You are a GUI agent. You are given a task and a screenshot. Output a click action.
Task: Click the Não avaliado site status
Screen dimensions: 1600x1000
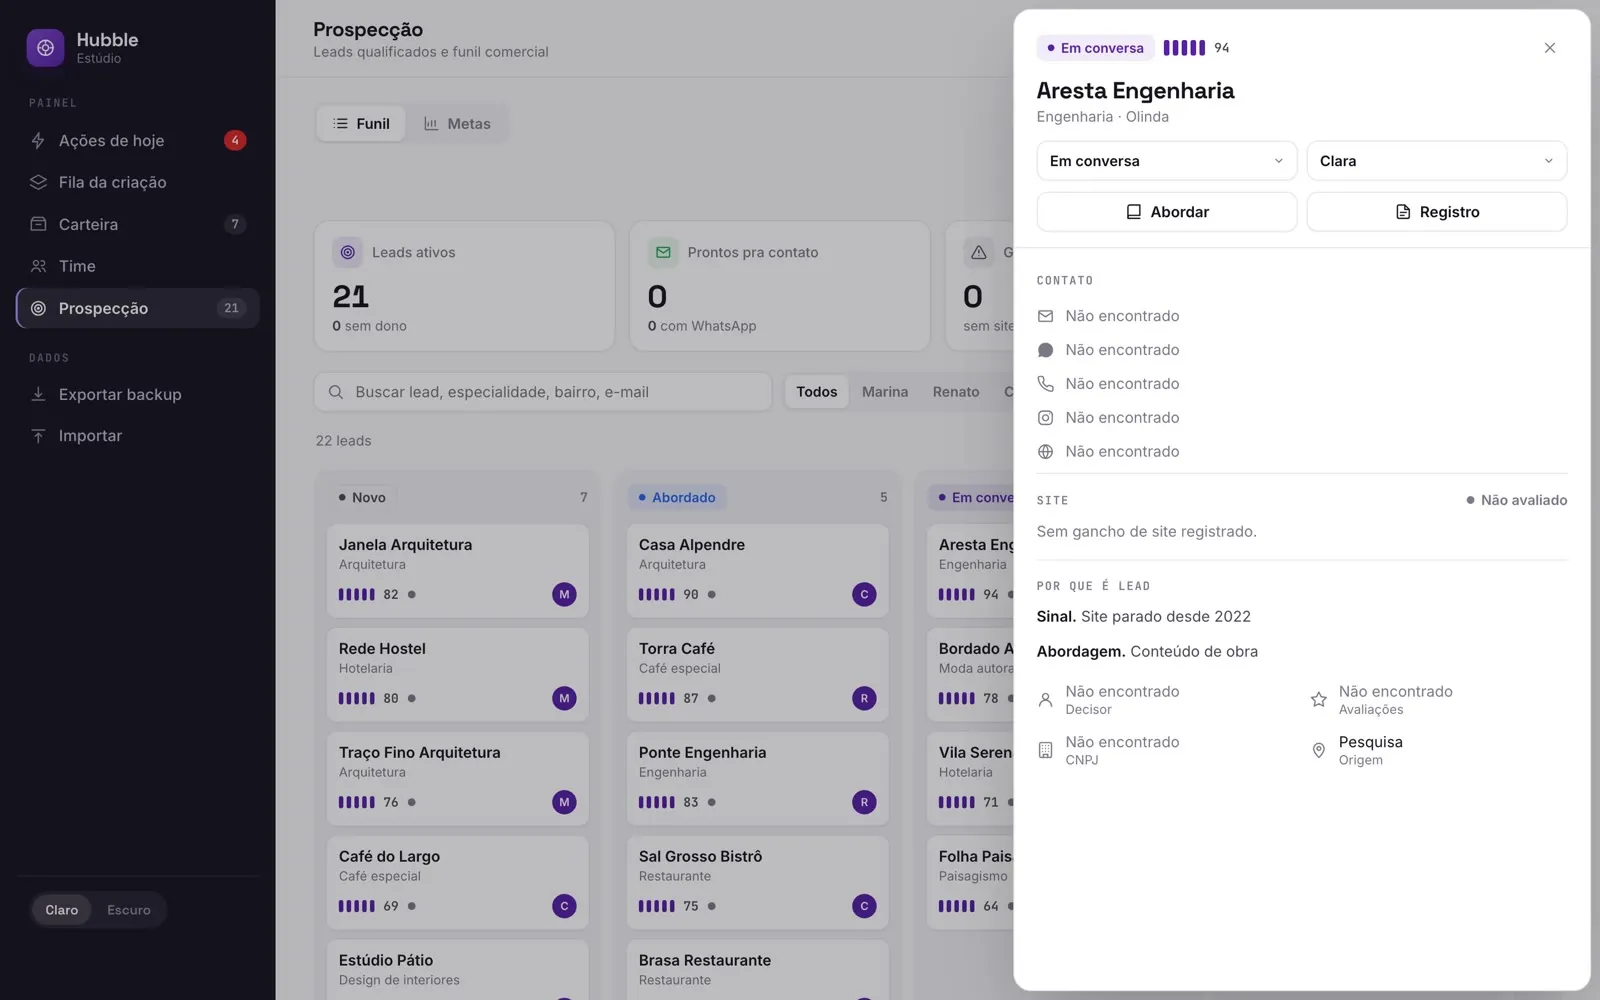pyautogui.click(x=1516, y=500)
